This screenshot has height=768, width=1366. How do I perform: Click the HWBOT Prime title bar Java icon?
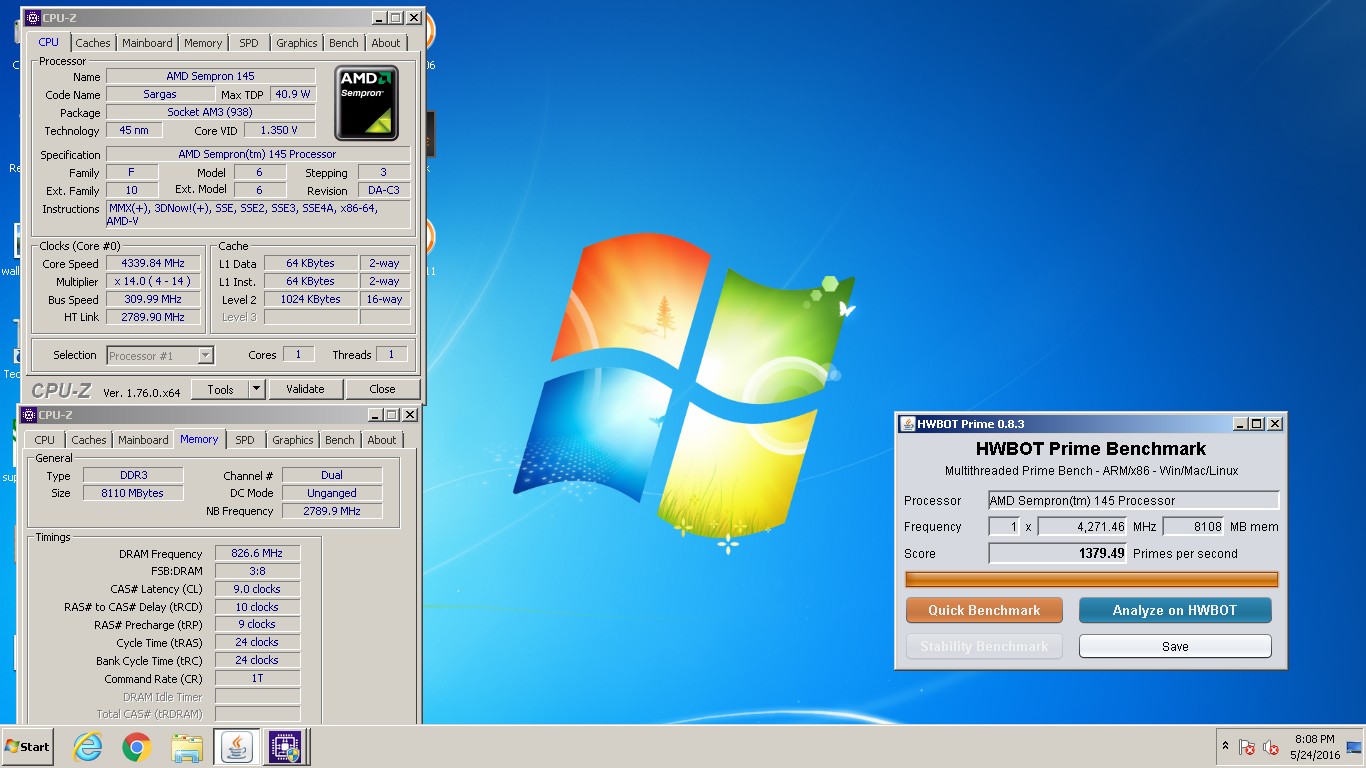click(907, 424)
